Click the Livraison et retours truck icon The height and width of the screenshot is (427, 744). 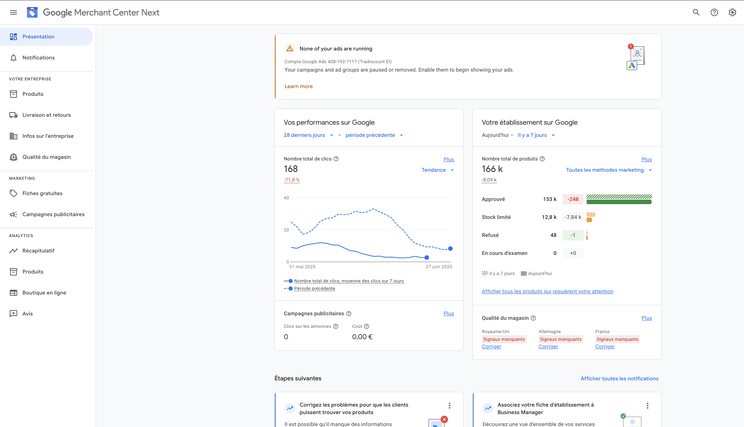coord(13,115)
